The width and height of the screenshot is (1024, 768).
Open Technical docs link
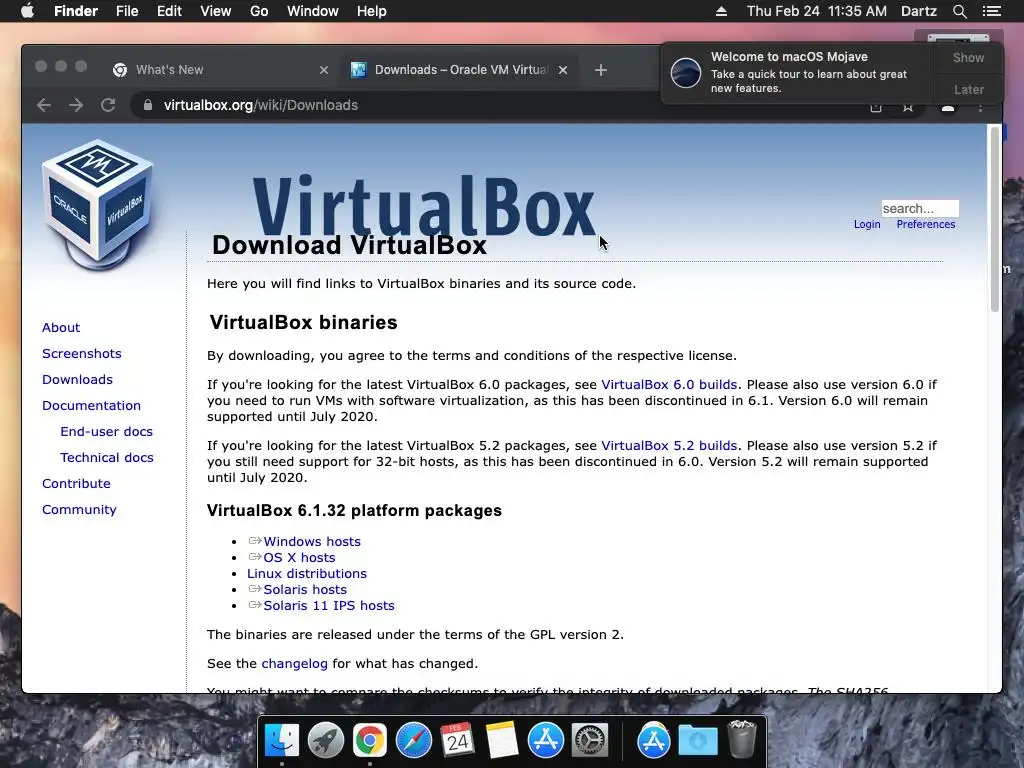coord(106,458)
